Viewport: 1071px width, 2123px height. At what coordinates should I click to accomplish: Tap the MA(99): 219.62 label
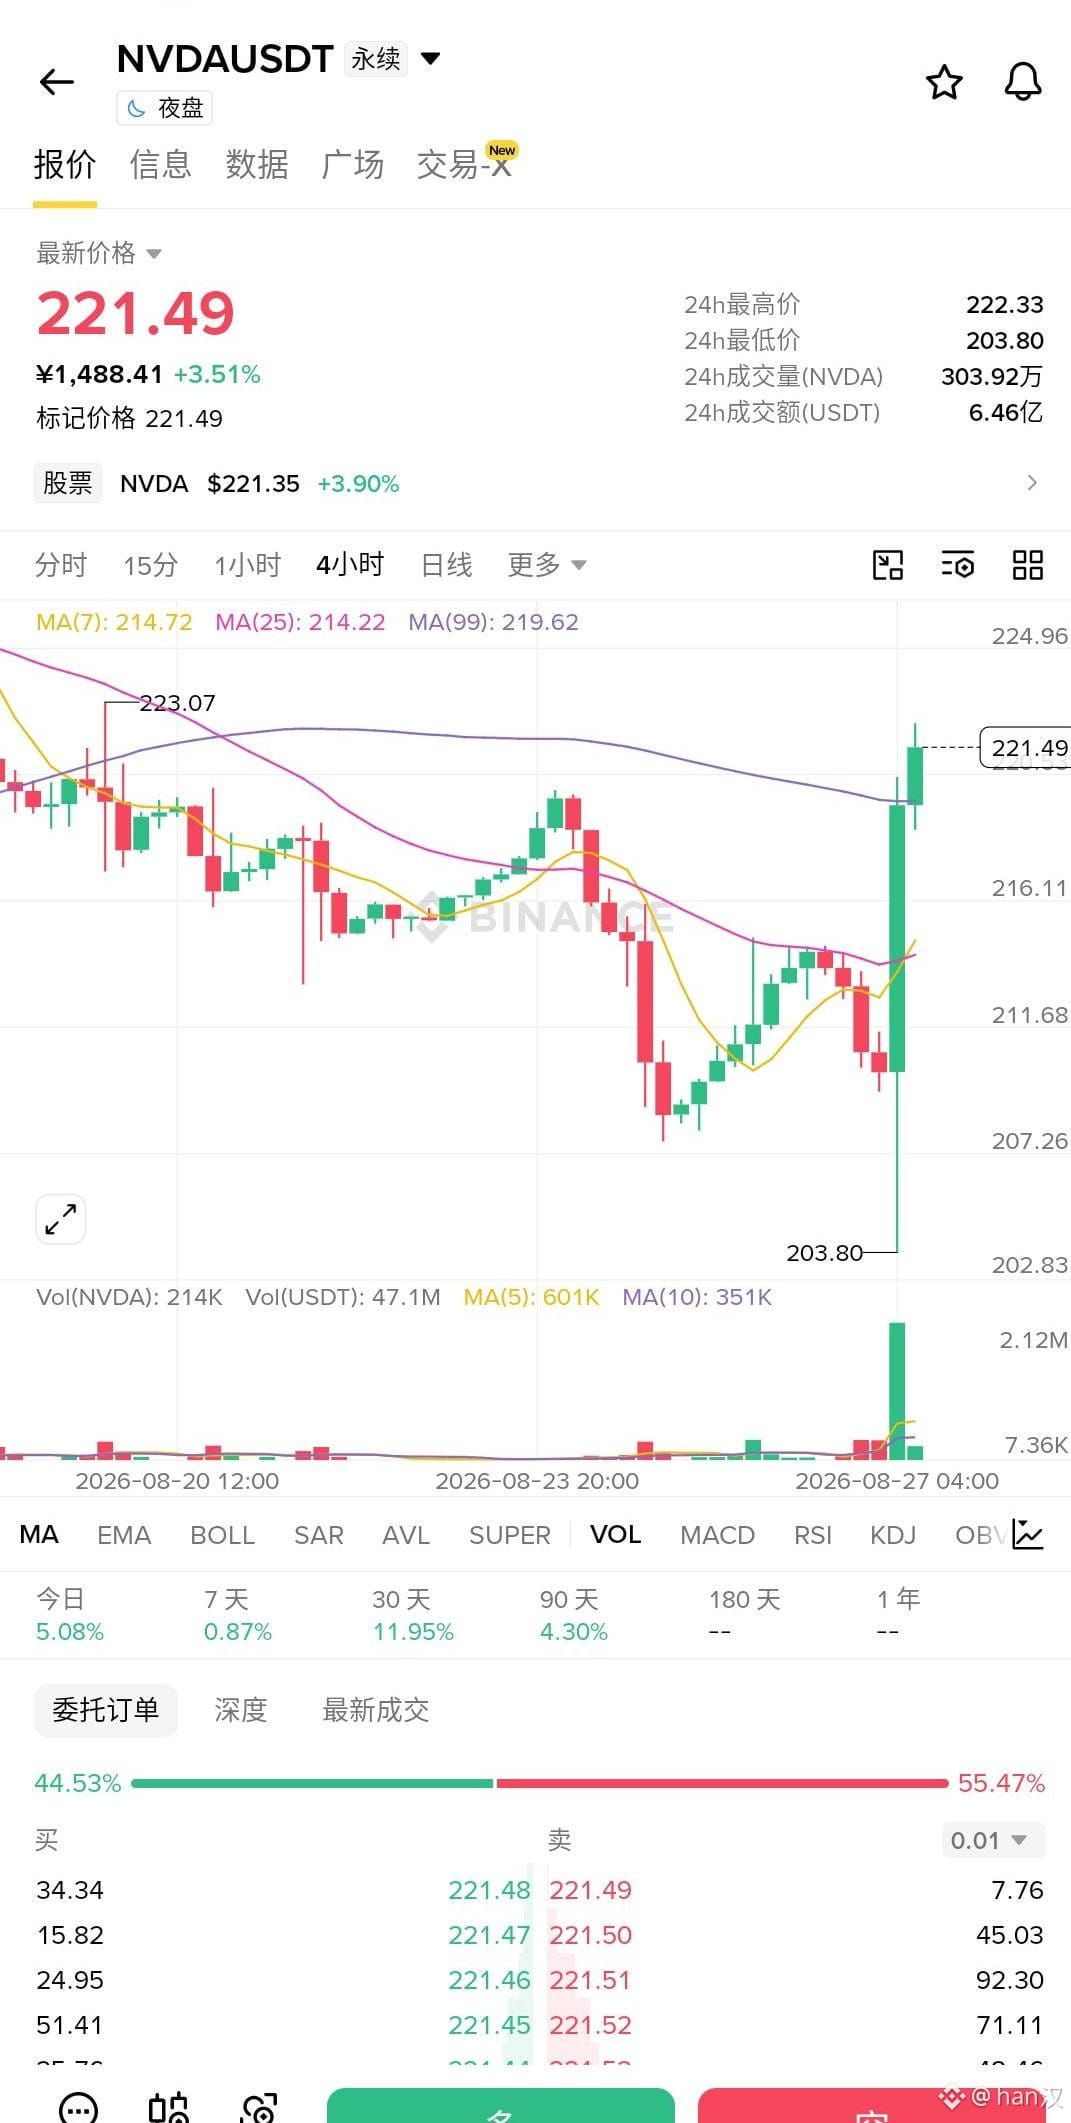point(493,622)
